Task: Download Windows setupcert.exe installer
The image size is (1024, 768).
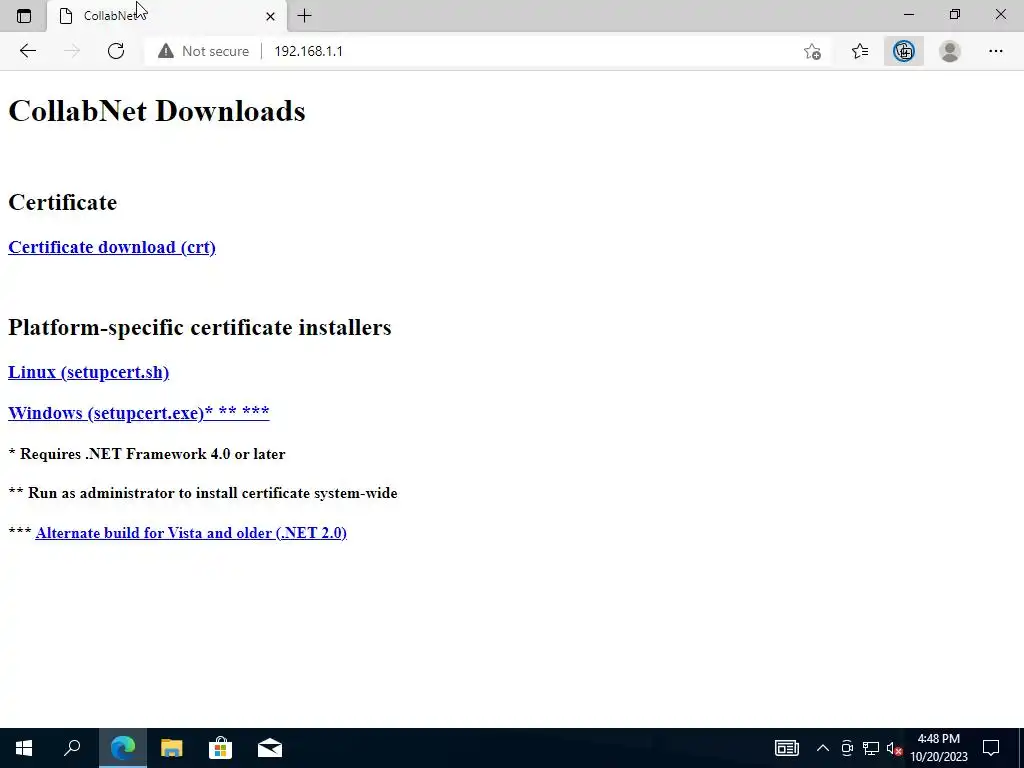Action: click(x=138, y=413)
